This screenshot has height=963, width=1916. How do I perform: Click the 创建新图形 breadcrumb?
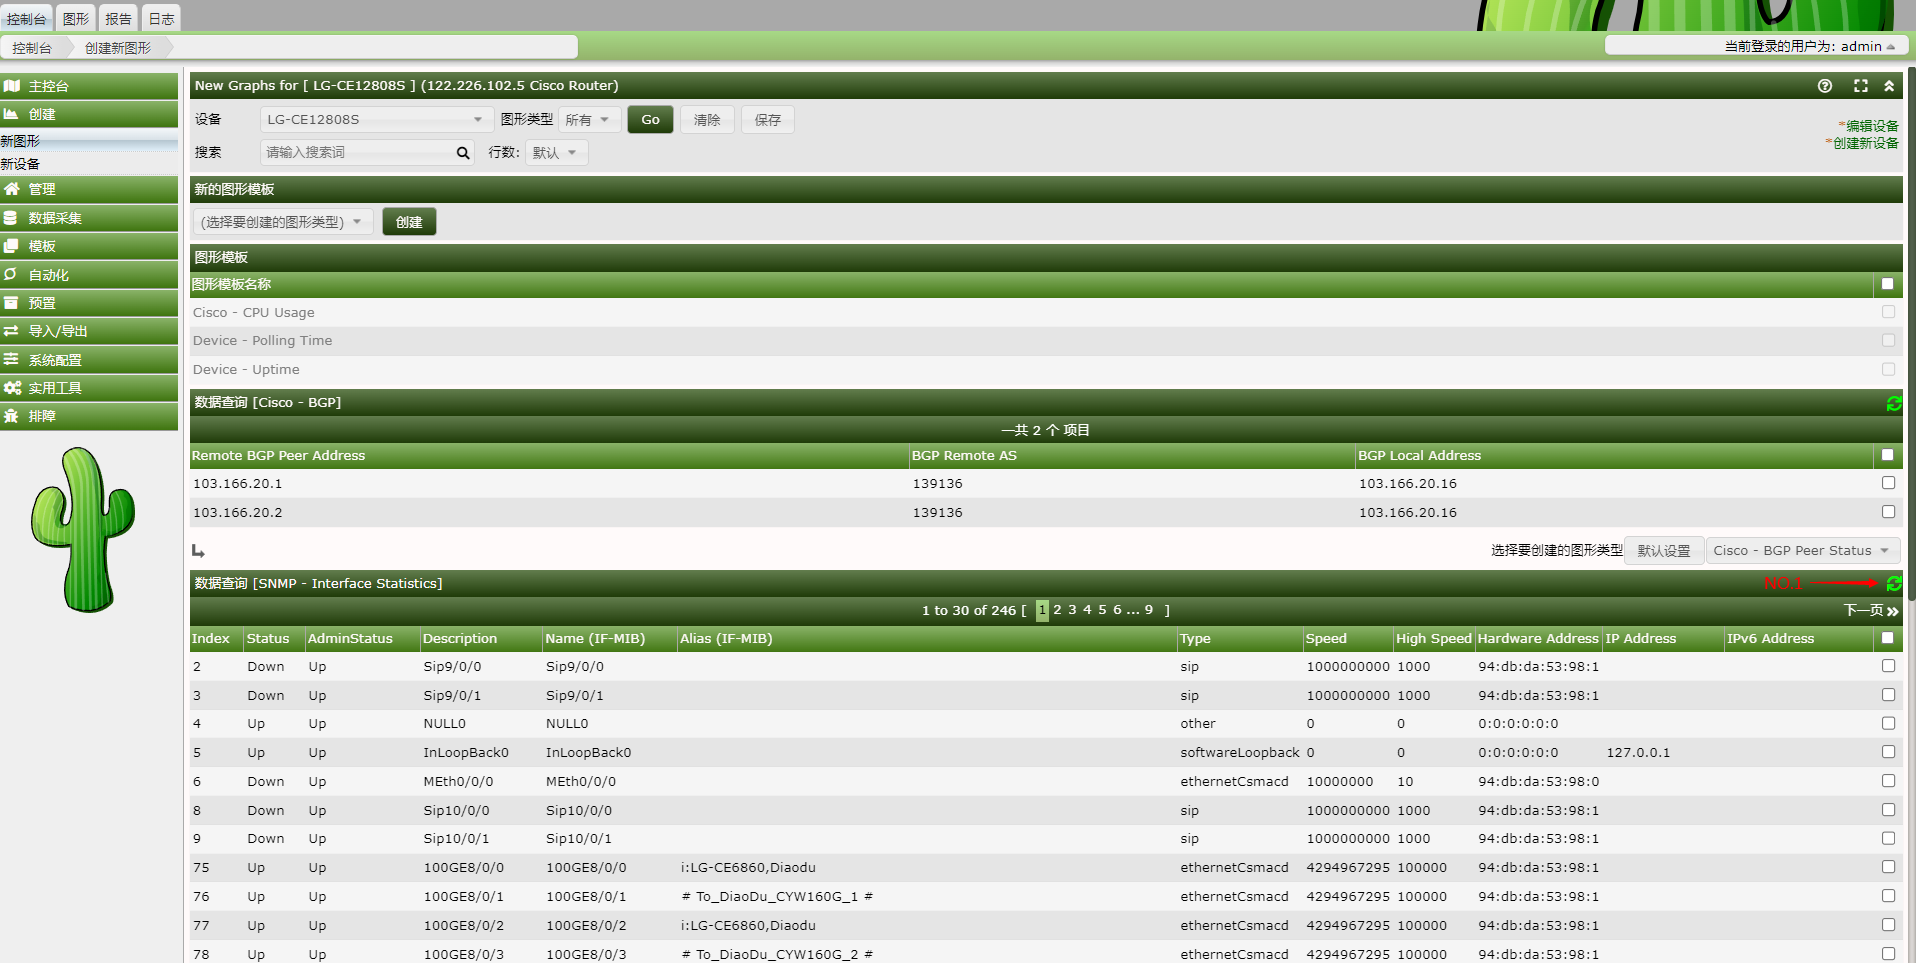coord(118,48)
